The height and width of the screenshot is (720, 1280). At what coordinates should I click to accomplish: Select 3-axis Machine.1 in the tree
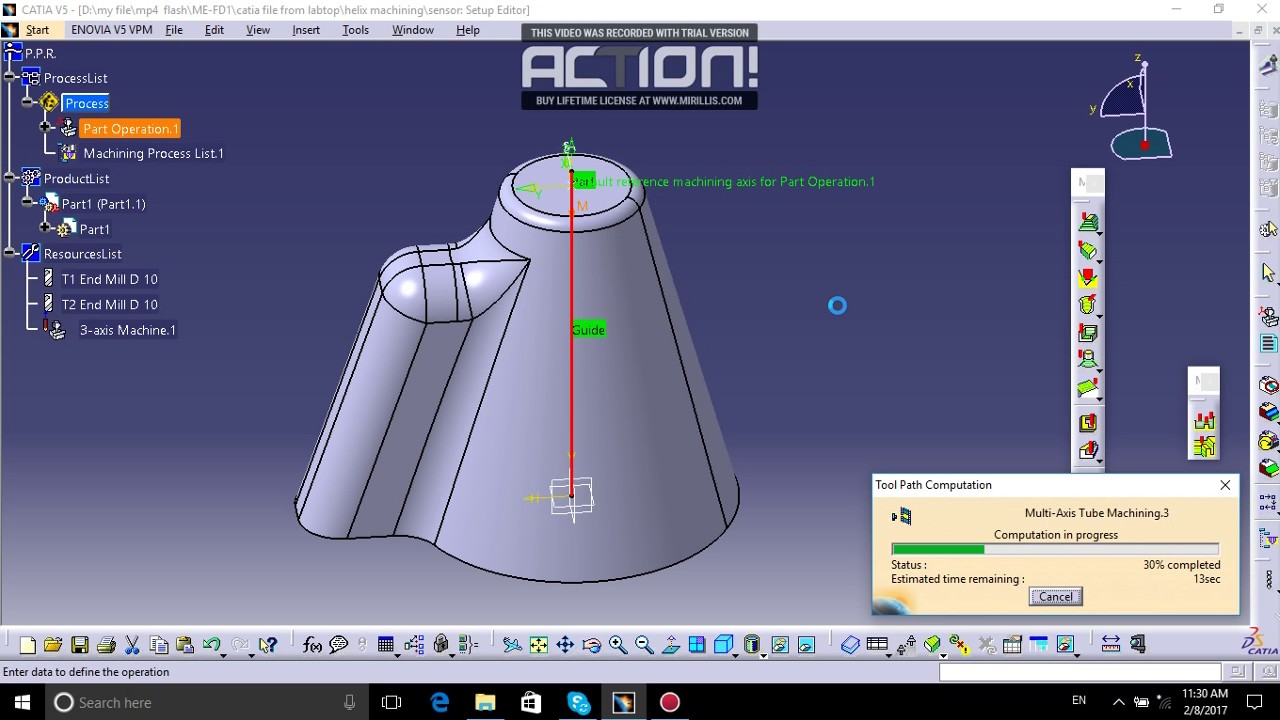pos(127,330)
